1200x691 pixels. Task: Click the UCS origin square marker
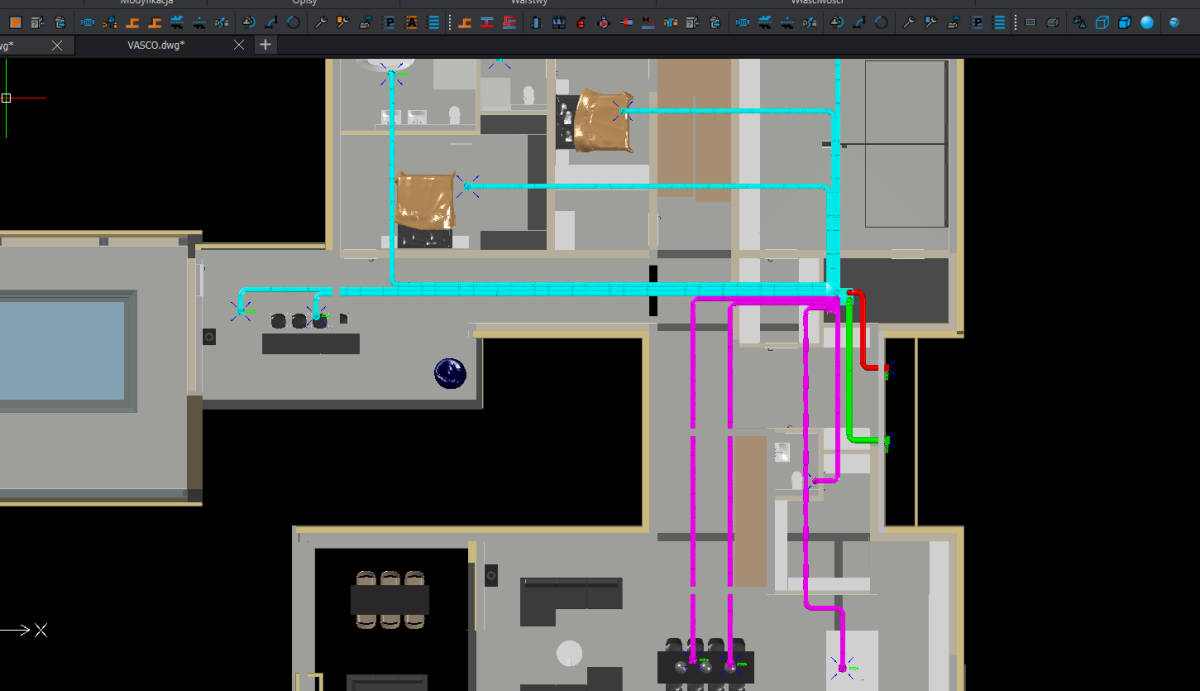click(x=6, y=98)
